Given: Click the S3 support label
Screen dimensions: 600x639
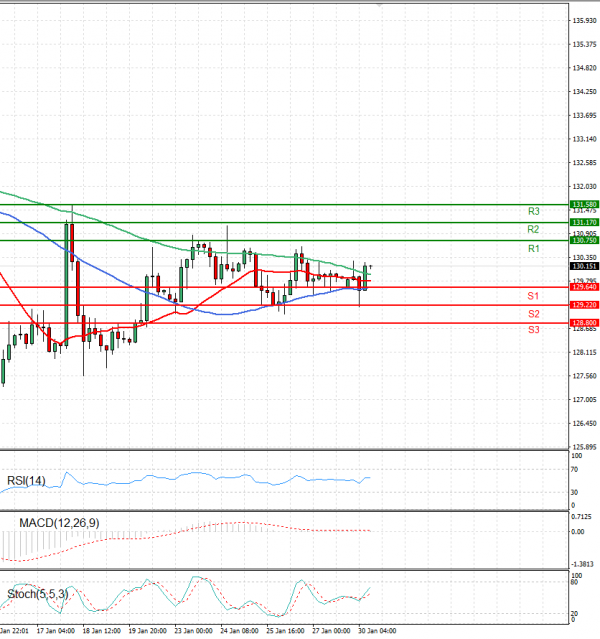Looking at the screenshot, I should [534, 330].
